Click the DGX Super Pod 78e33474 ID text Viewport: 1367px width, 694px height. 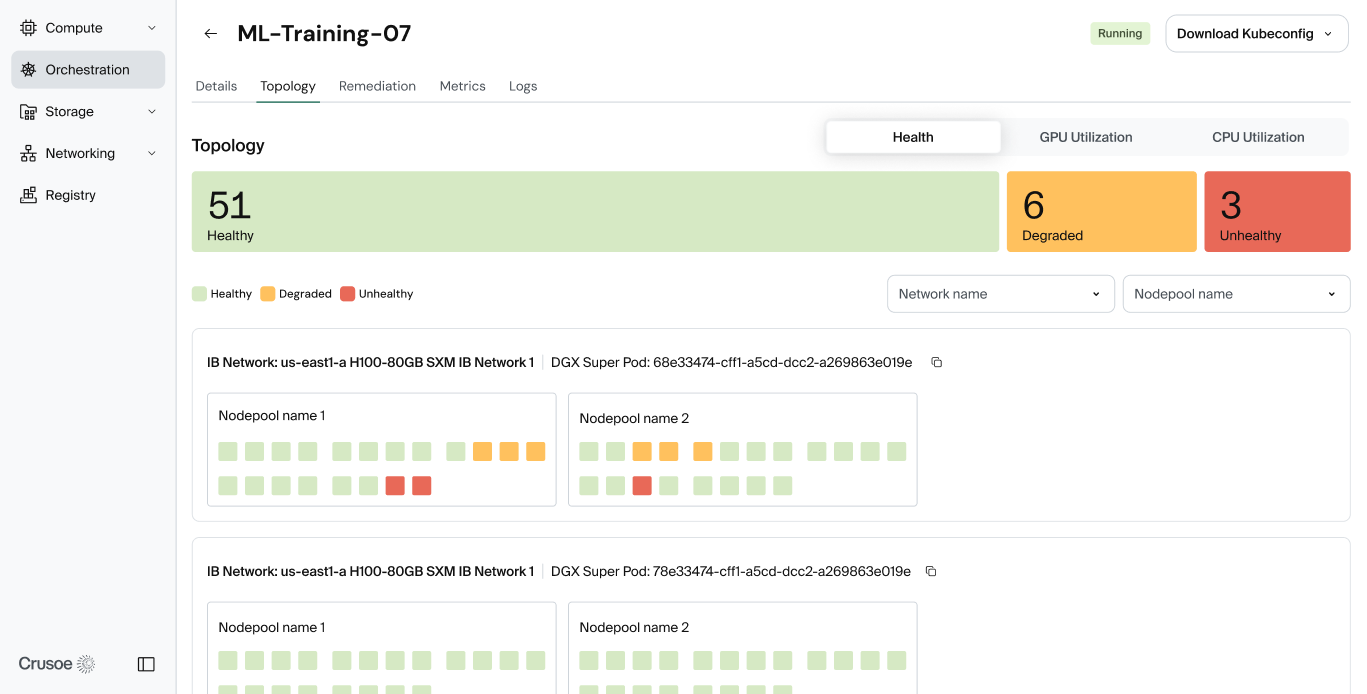(x=731, y=571)
